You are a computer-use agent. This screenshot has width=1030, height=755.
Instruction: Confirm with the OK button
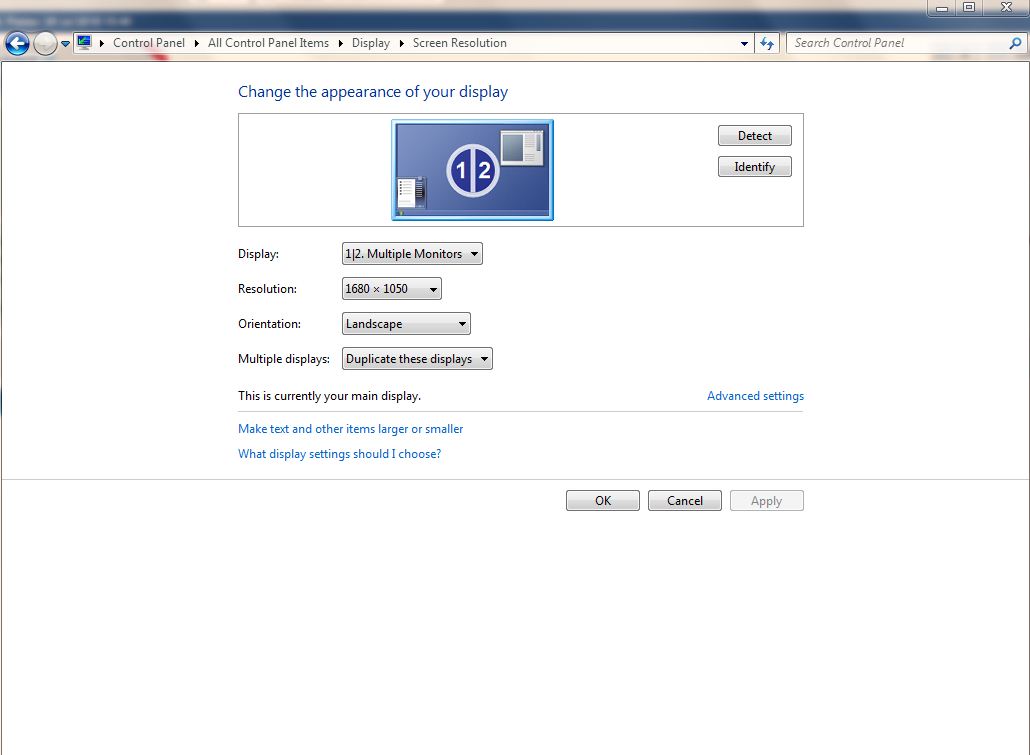[x=602, y=500]
